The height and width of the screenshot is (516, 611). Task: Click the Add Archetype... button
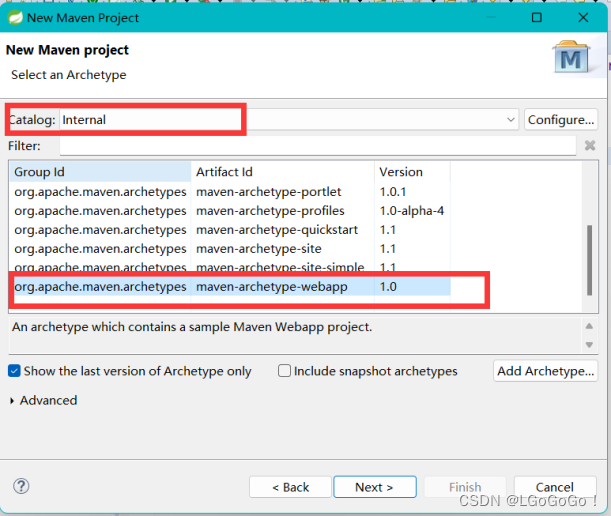[546, 371]
